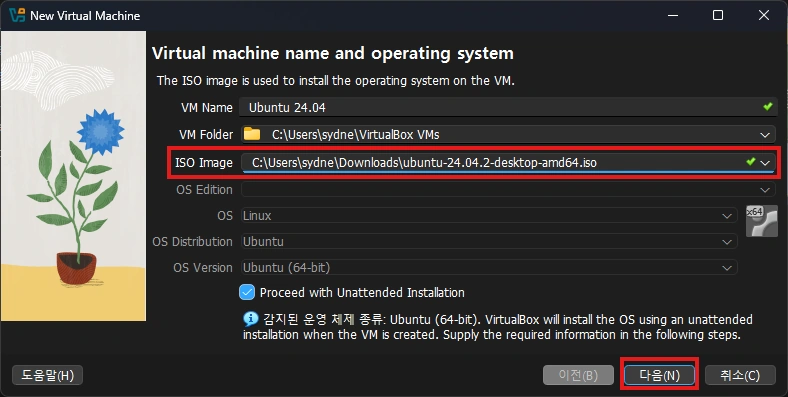Open the VM Folder dropdown
788x397 pixels.
pos(765,135)
